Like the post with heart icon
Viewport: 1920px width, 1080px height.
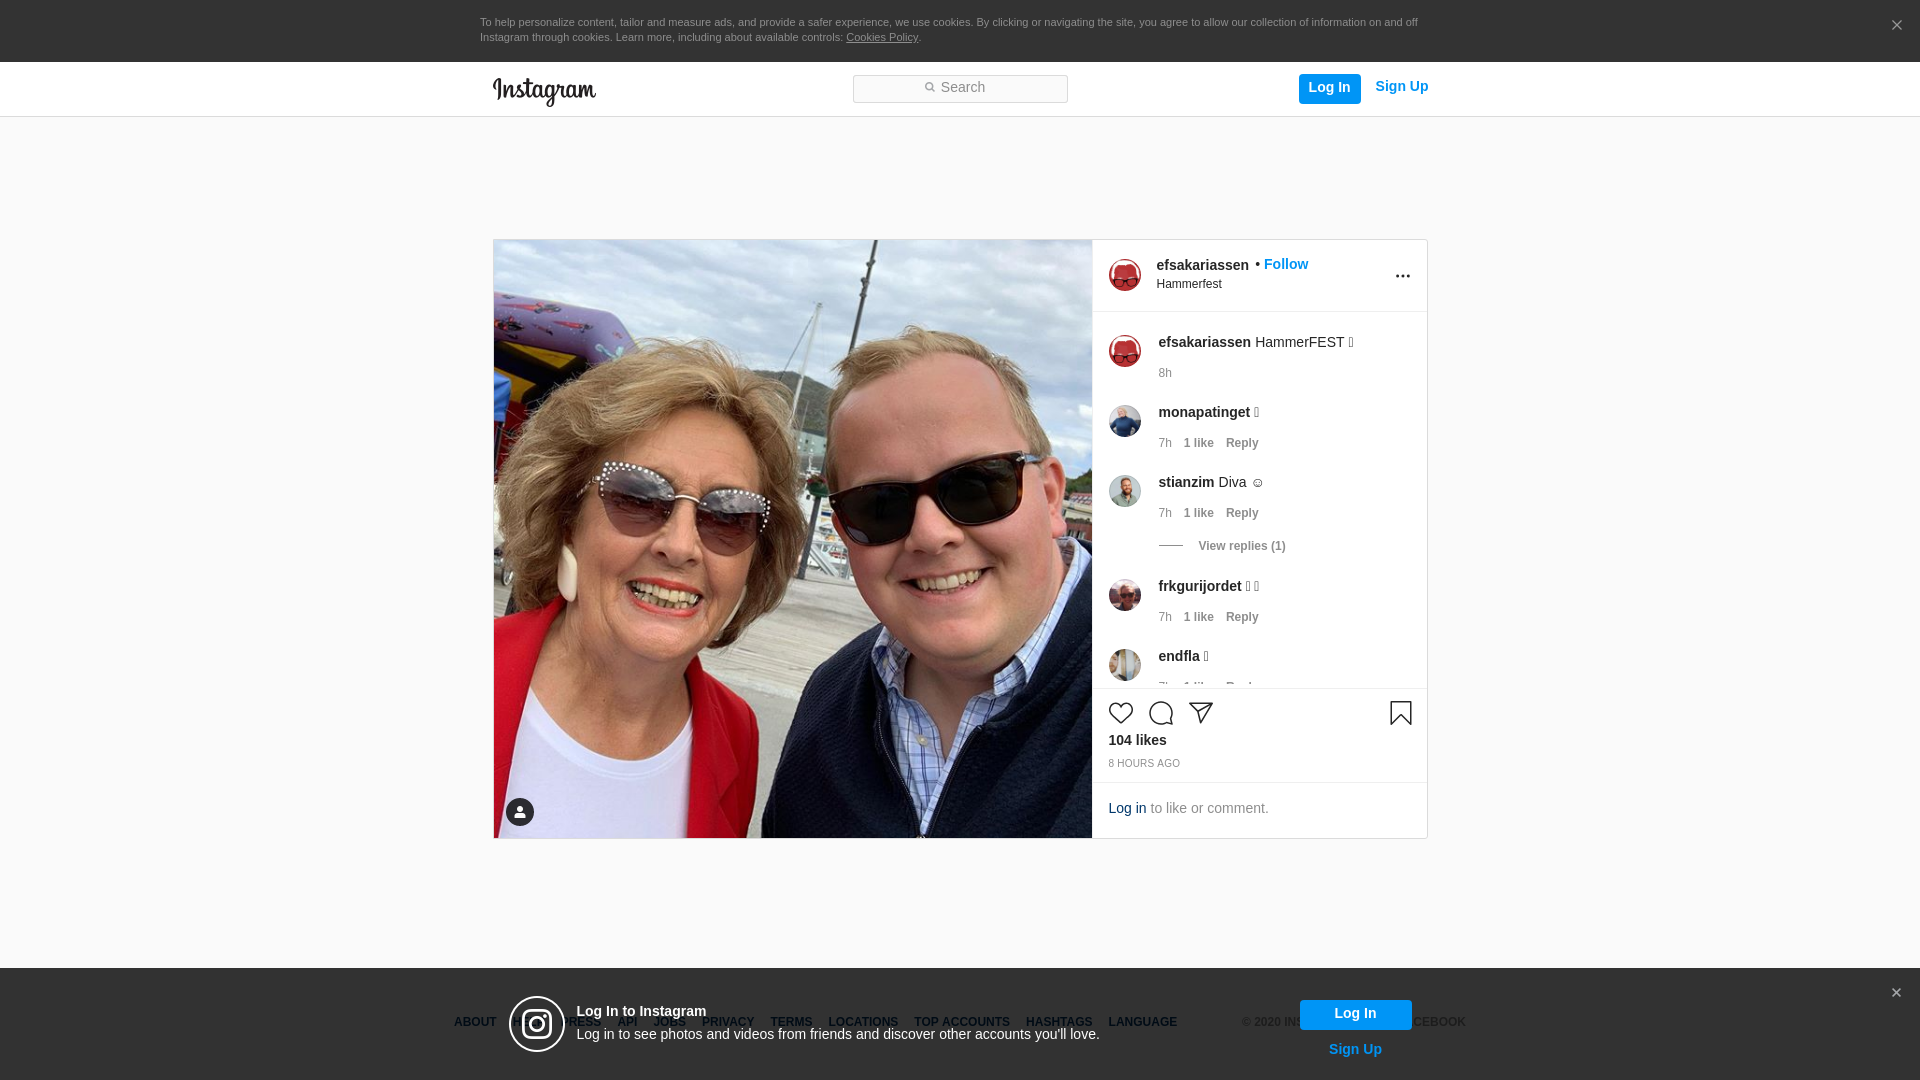[x=1120, y=713]
